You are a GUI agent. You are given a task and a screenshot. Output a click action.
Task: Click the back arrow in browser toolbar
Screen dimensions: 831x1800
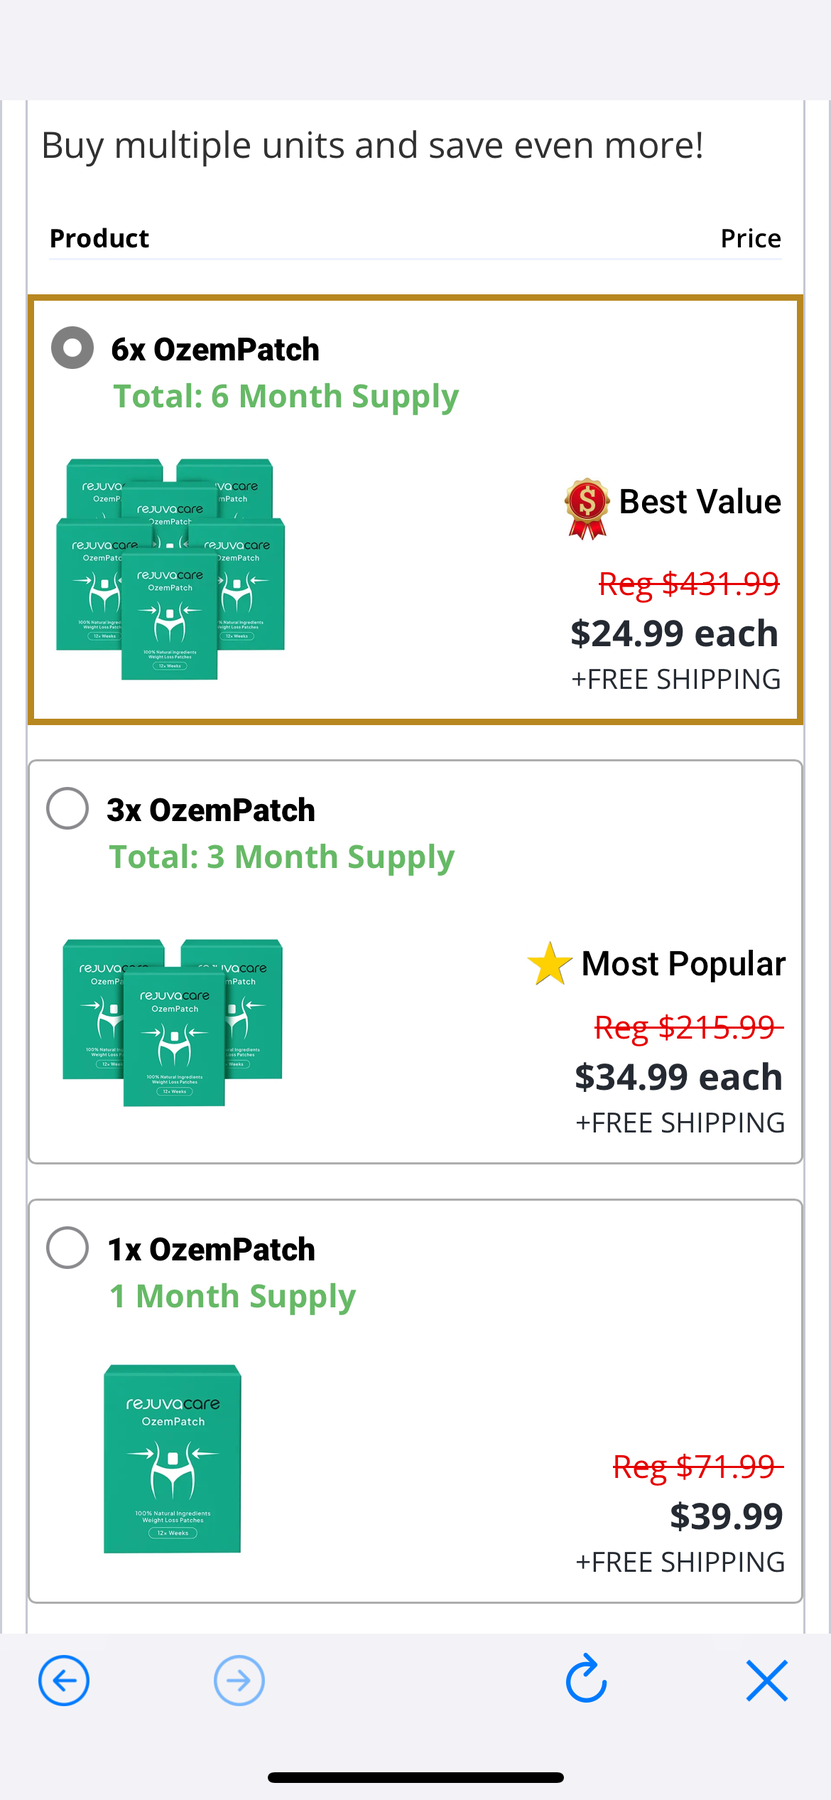coord(63,1680)
